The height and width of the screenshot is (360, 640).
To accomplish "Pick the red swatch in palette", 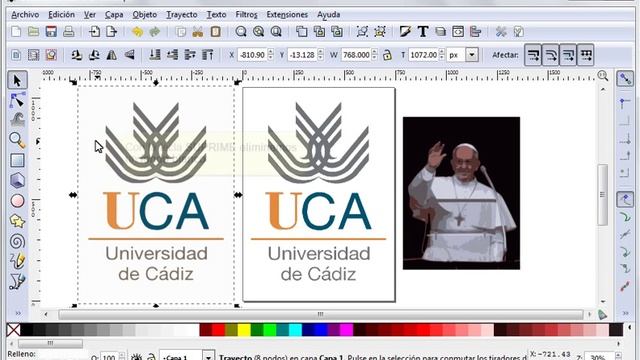I will pos(218,330).
